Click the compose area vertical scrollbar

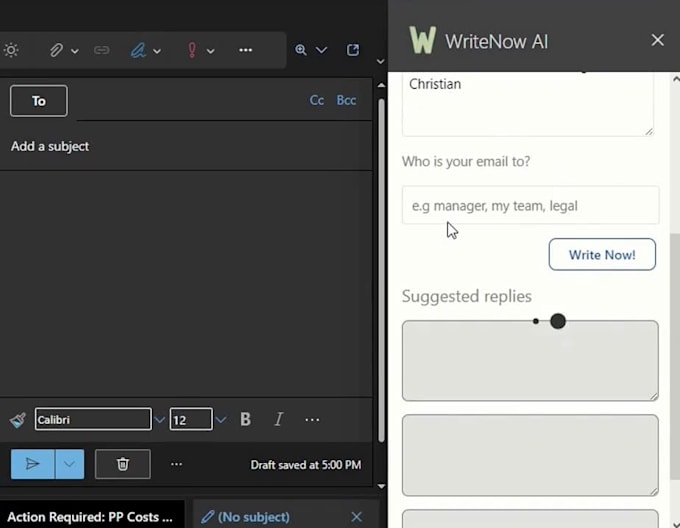[381, 270]
